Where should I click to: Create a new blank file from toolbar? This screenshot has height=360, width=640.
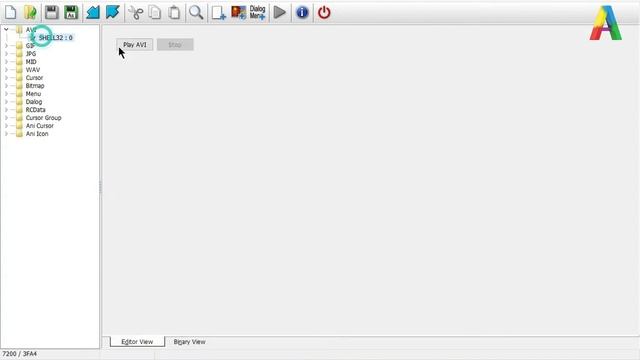(11, 12)
